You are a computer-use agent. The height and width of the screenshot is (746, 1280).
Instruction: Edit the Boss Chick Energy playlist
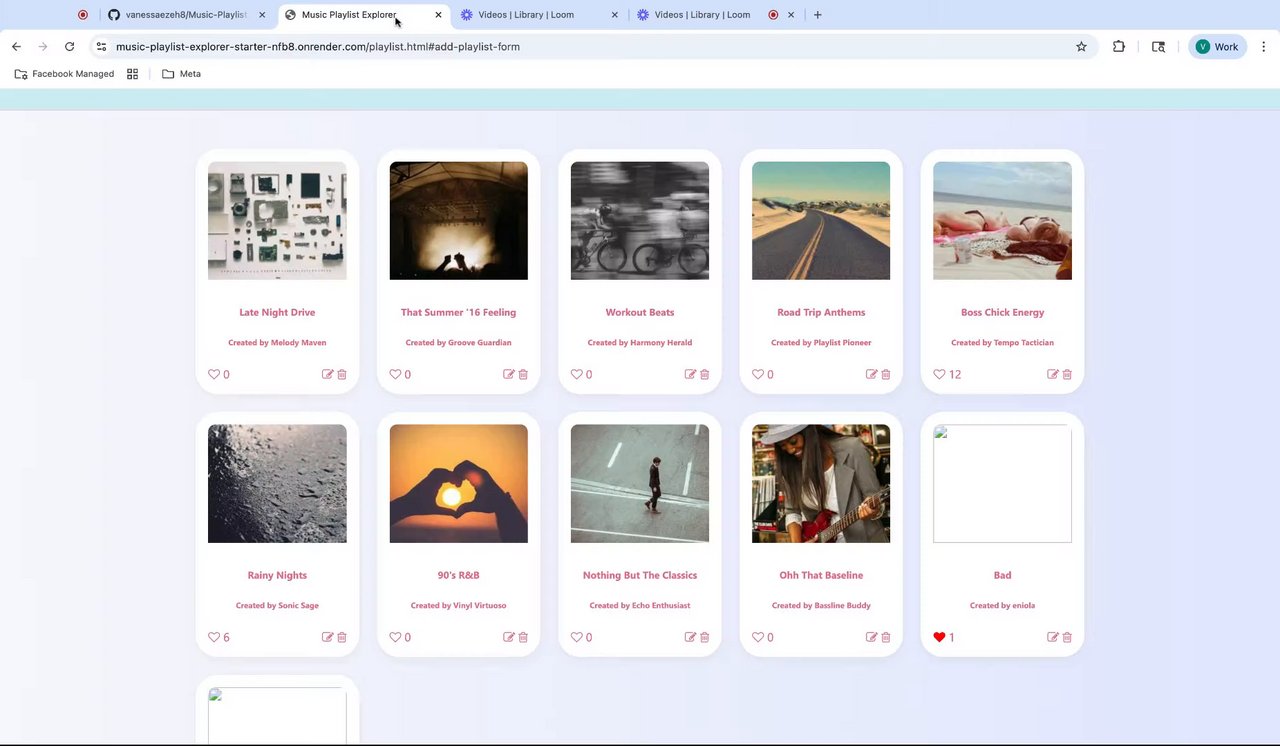1052,374
